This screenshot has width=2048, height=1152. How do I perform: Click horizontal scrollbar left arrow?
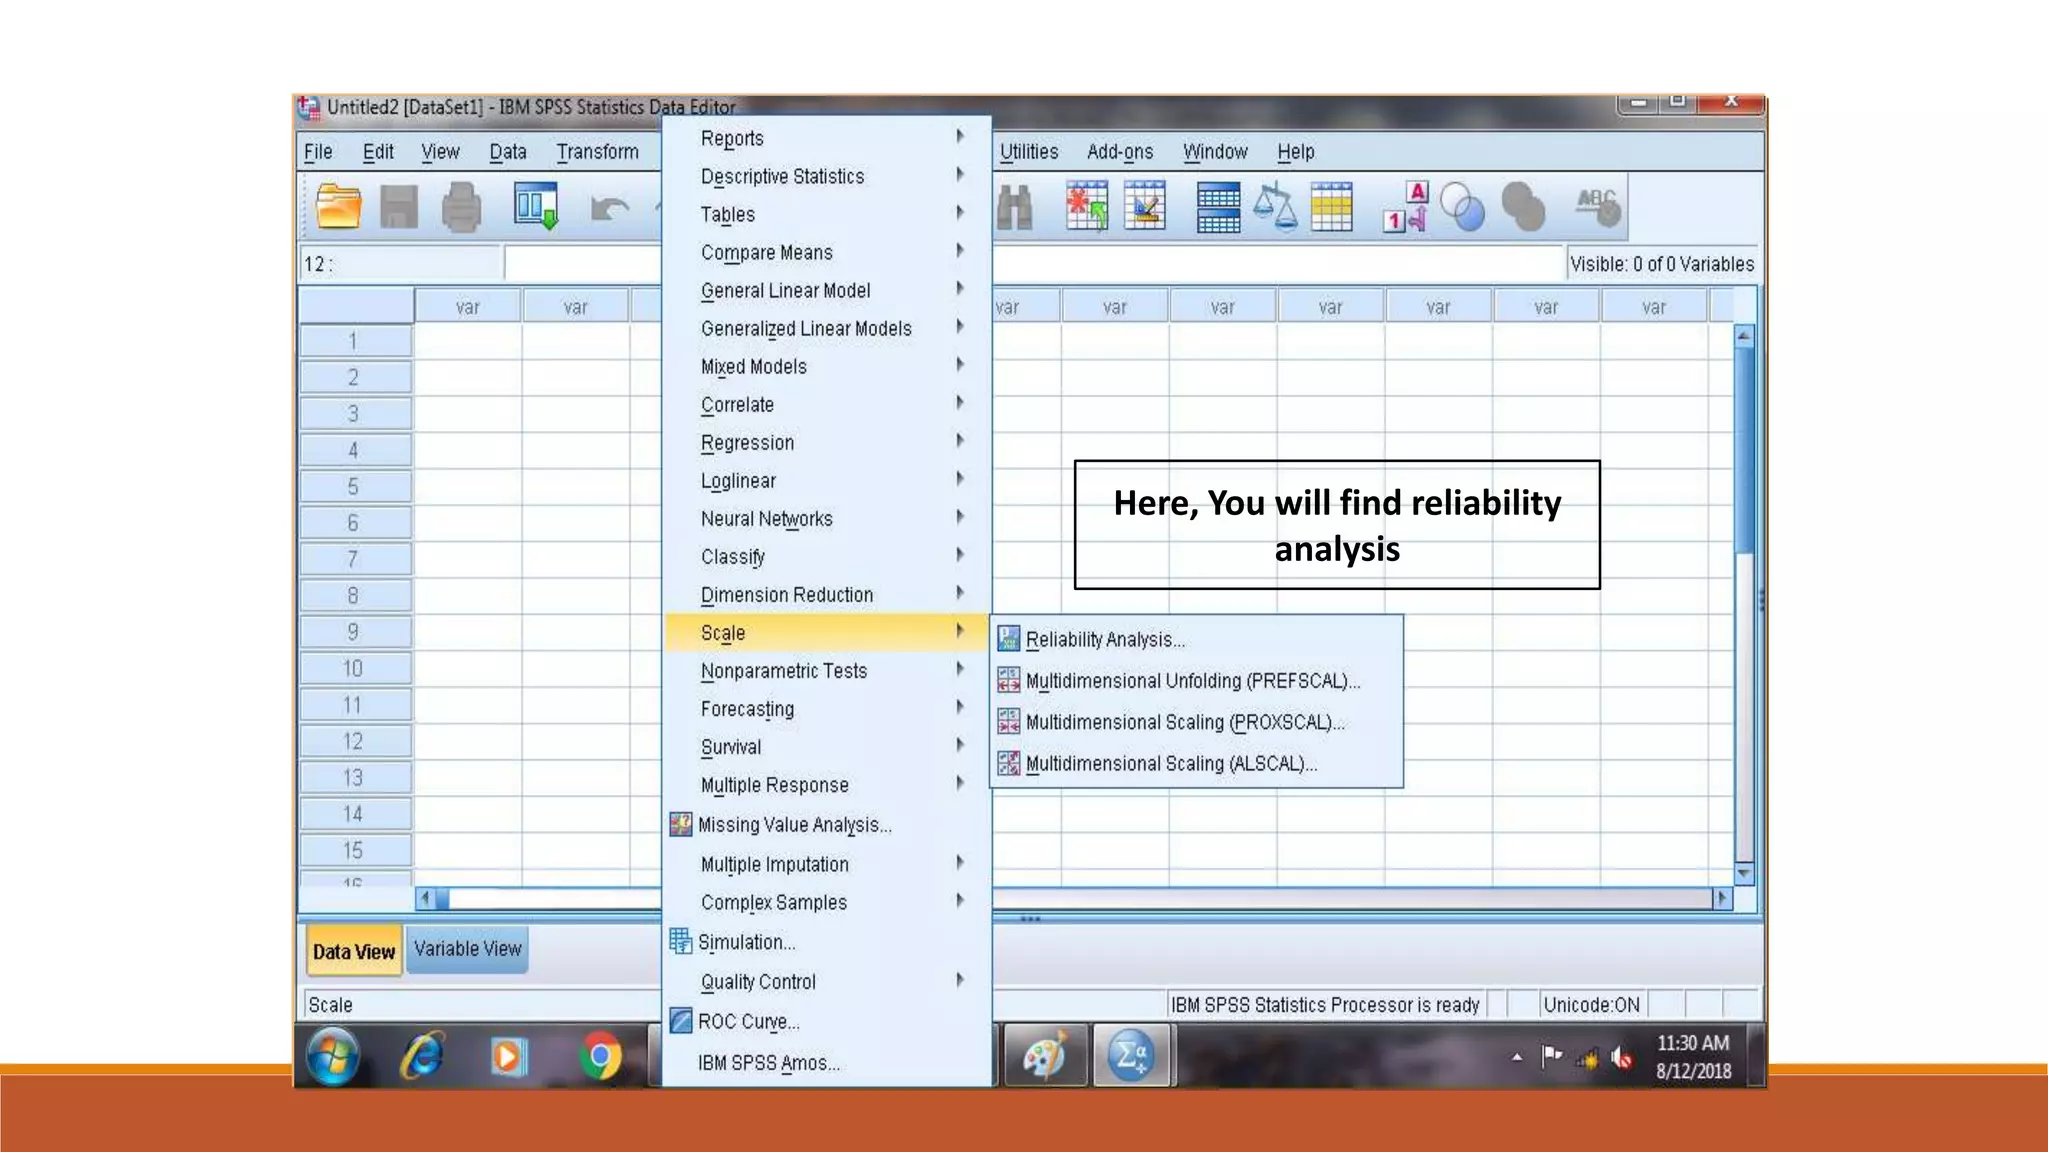[425, 898]
